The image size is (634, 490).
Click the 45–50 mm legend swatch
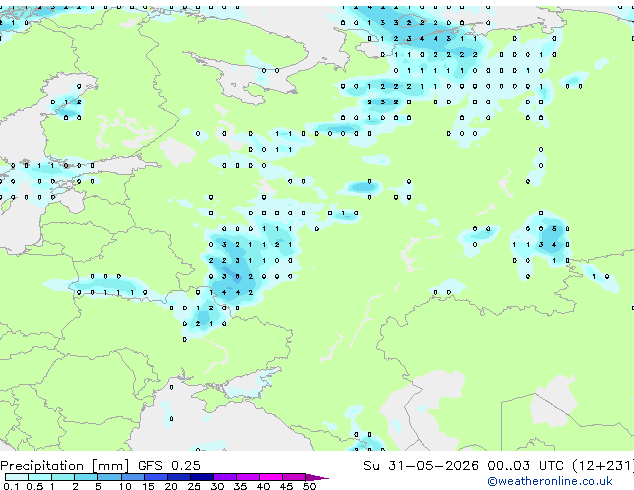294,477
